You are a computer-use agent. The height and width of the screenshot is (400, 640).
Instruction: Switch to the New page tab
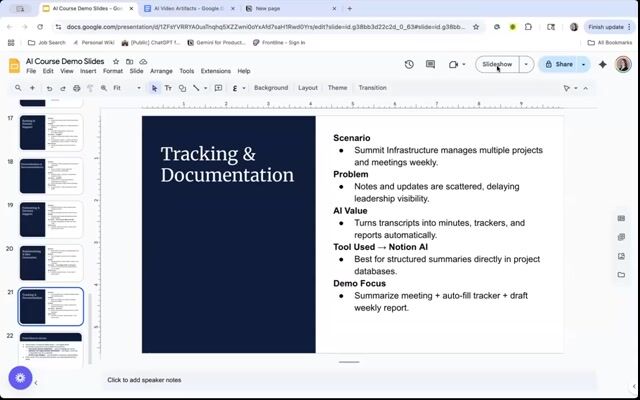click(x=291, y=9)
